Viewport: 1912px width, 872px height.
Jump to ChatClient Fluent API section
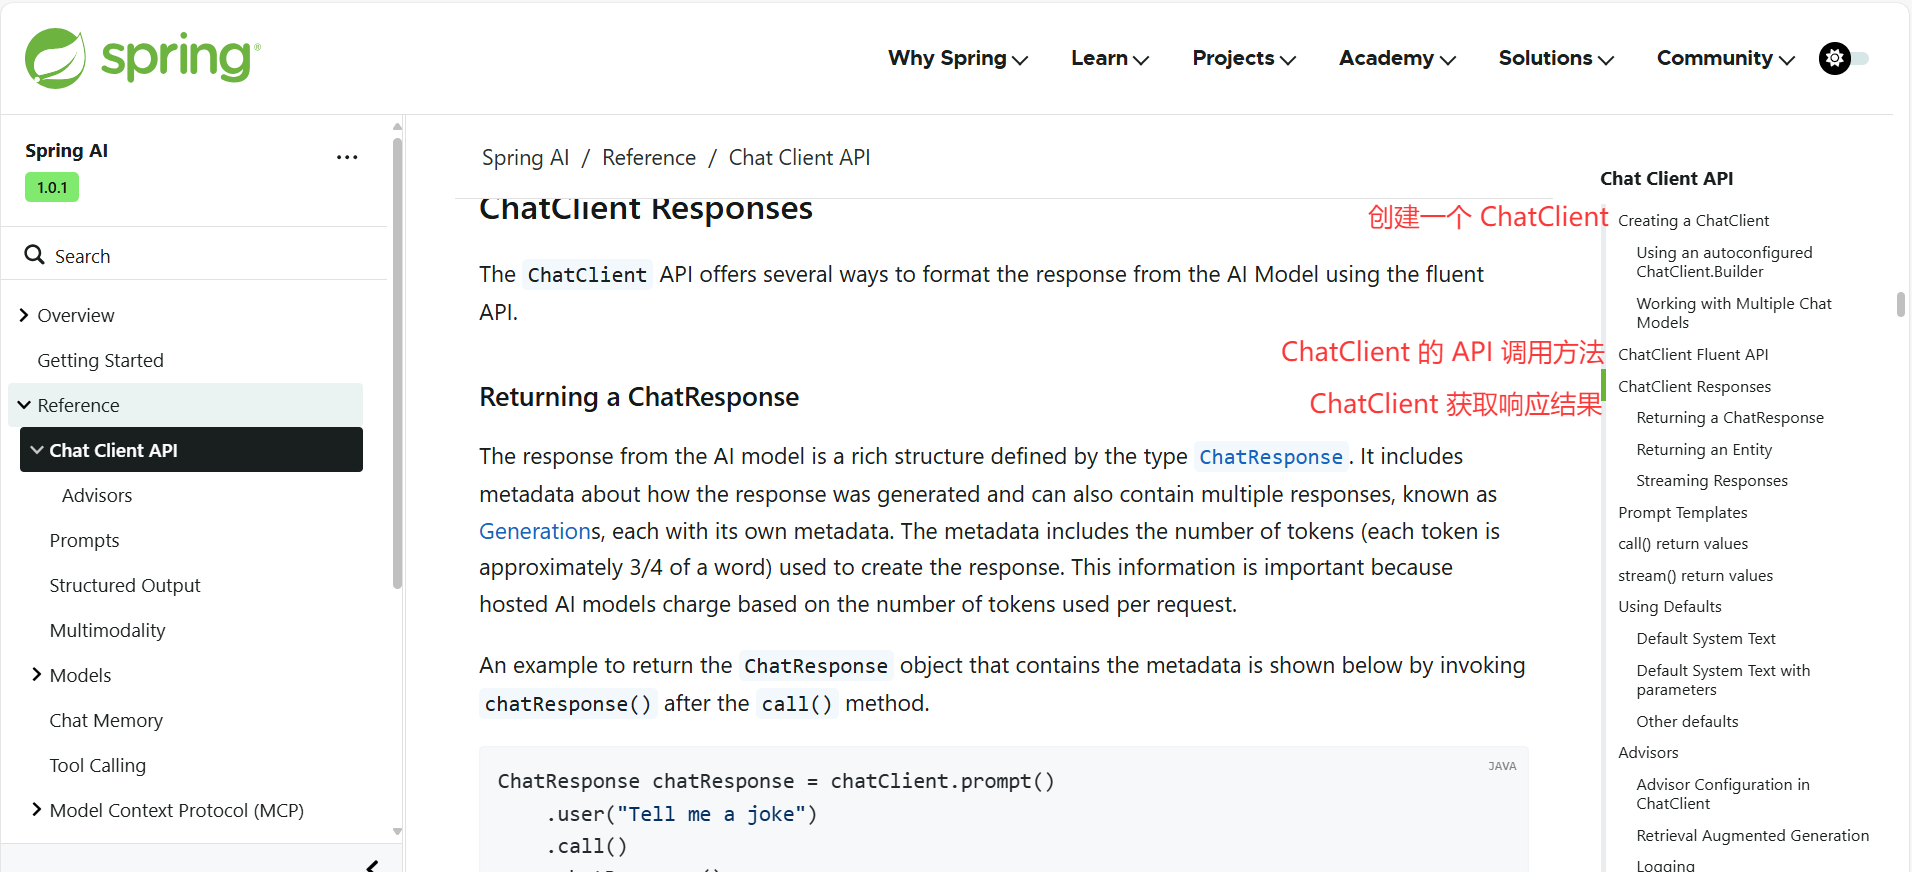1693,354
